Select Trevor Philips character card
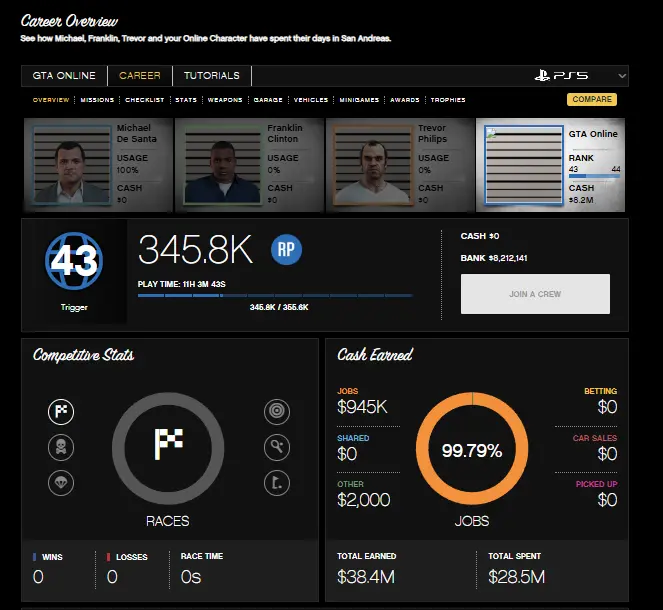This screenshot has width=663, height=610. click(398, 161)
